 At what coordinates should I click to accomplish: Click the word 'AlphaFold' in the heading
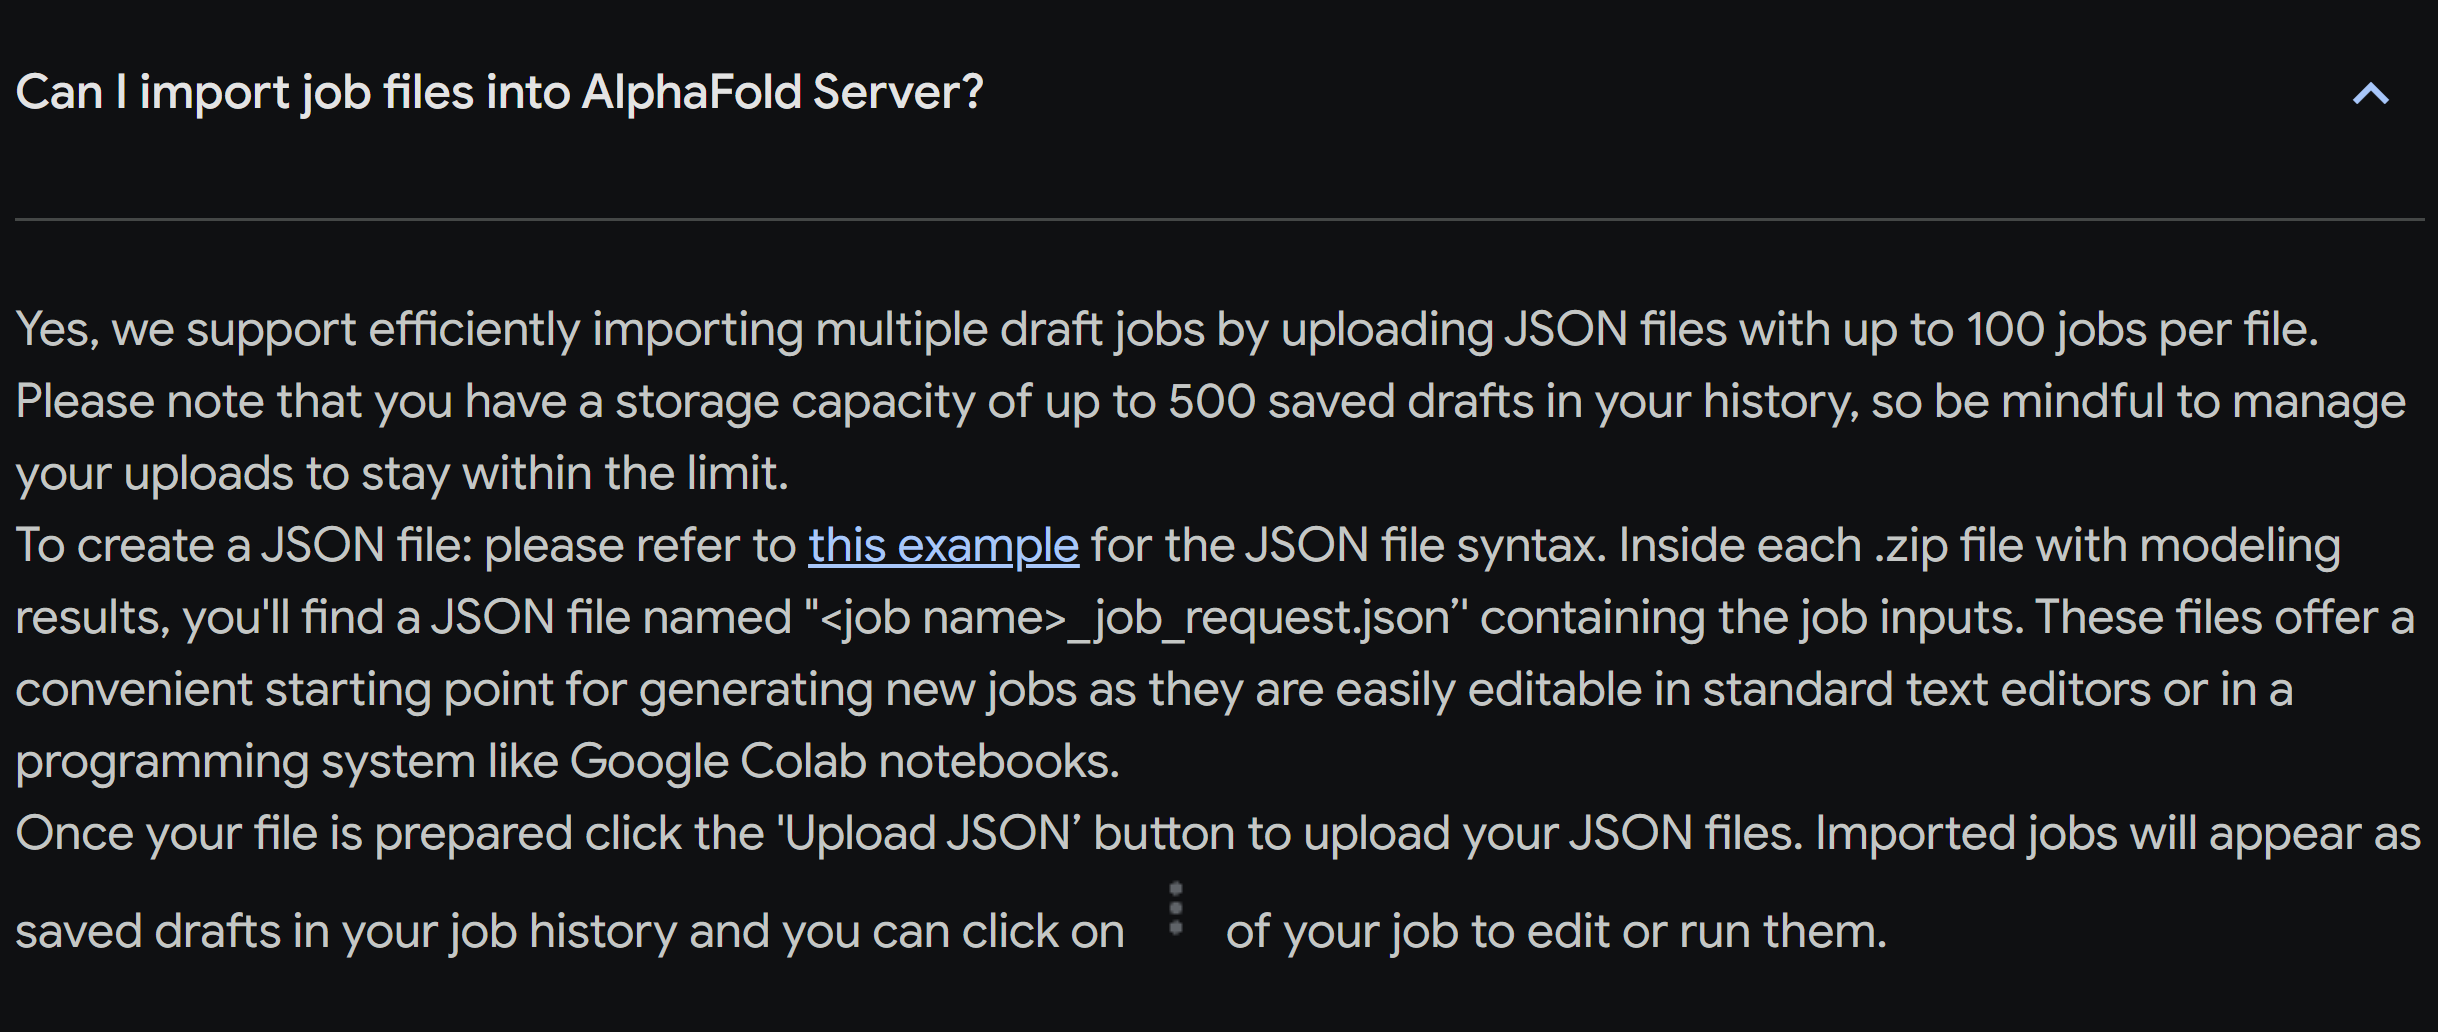[x=692, y=93]
